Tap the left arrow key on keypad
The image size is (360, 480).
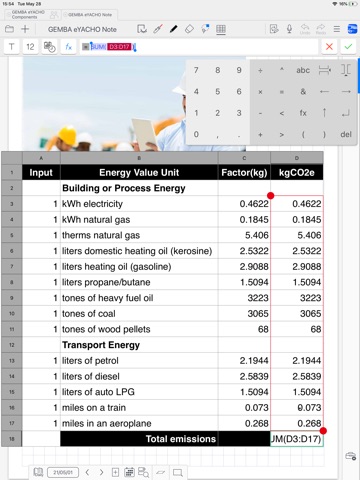coord(324,92)
